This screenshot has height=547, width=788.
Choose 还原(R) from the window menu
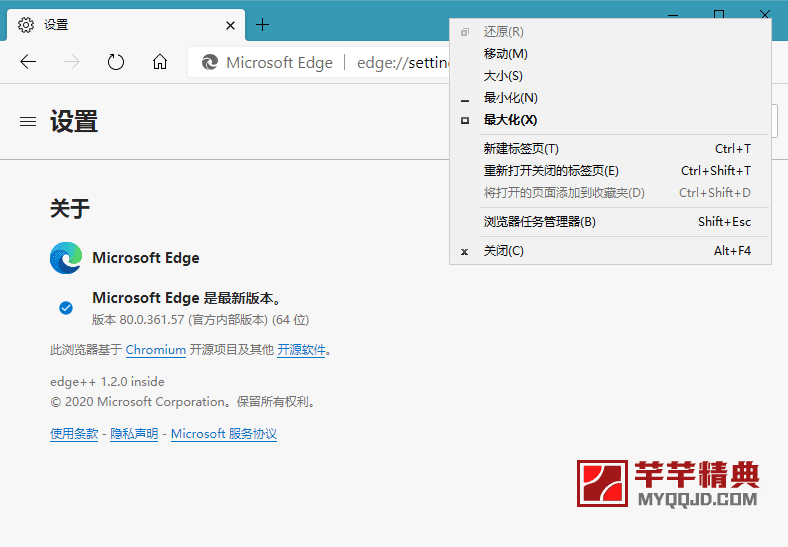click(x=610, y=32)
